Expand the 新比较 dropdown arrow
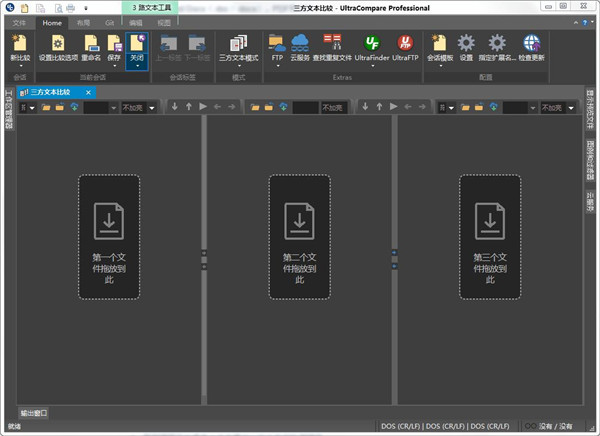 tap(21, 66)
